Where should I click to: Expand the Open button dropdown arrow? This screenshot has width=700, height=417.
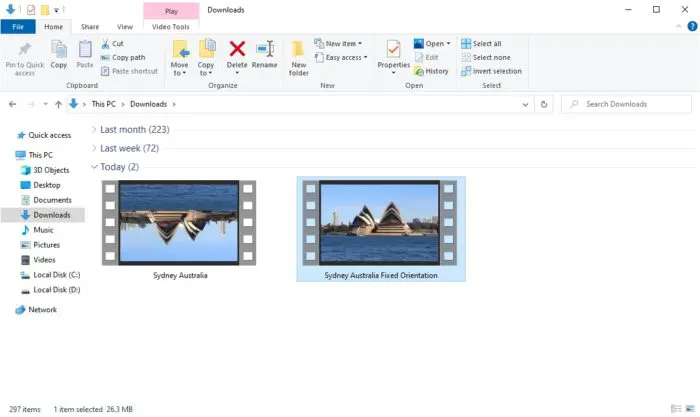coord(448,44)
